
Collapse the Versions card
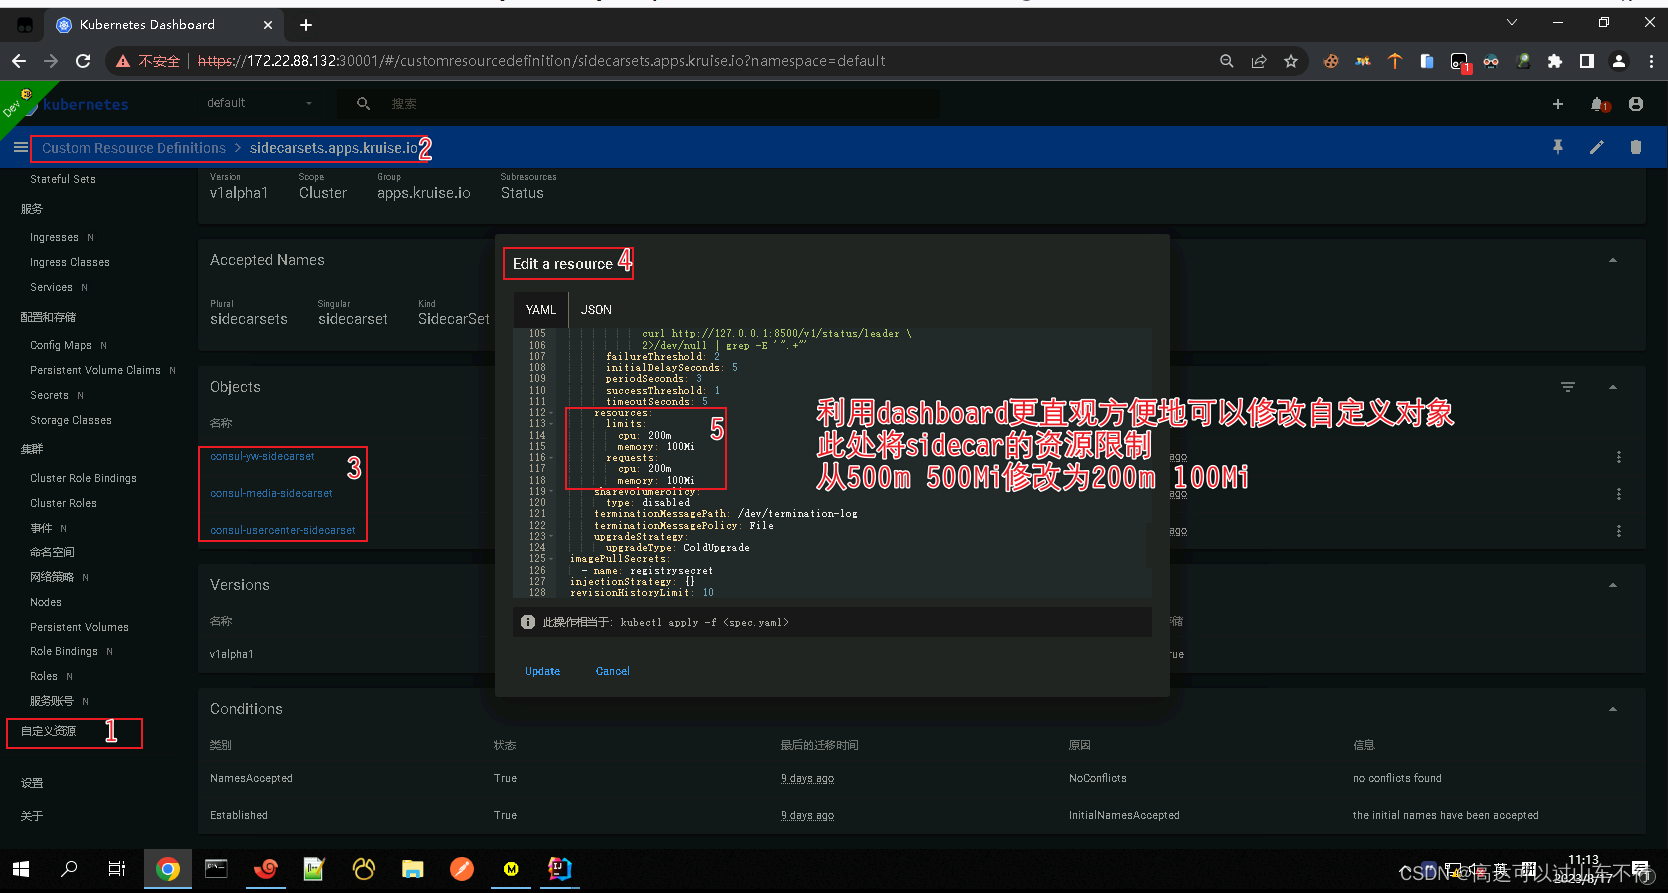[x=1612, y=585]
